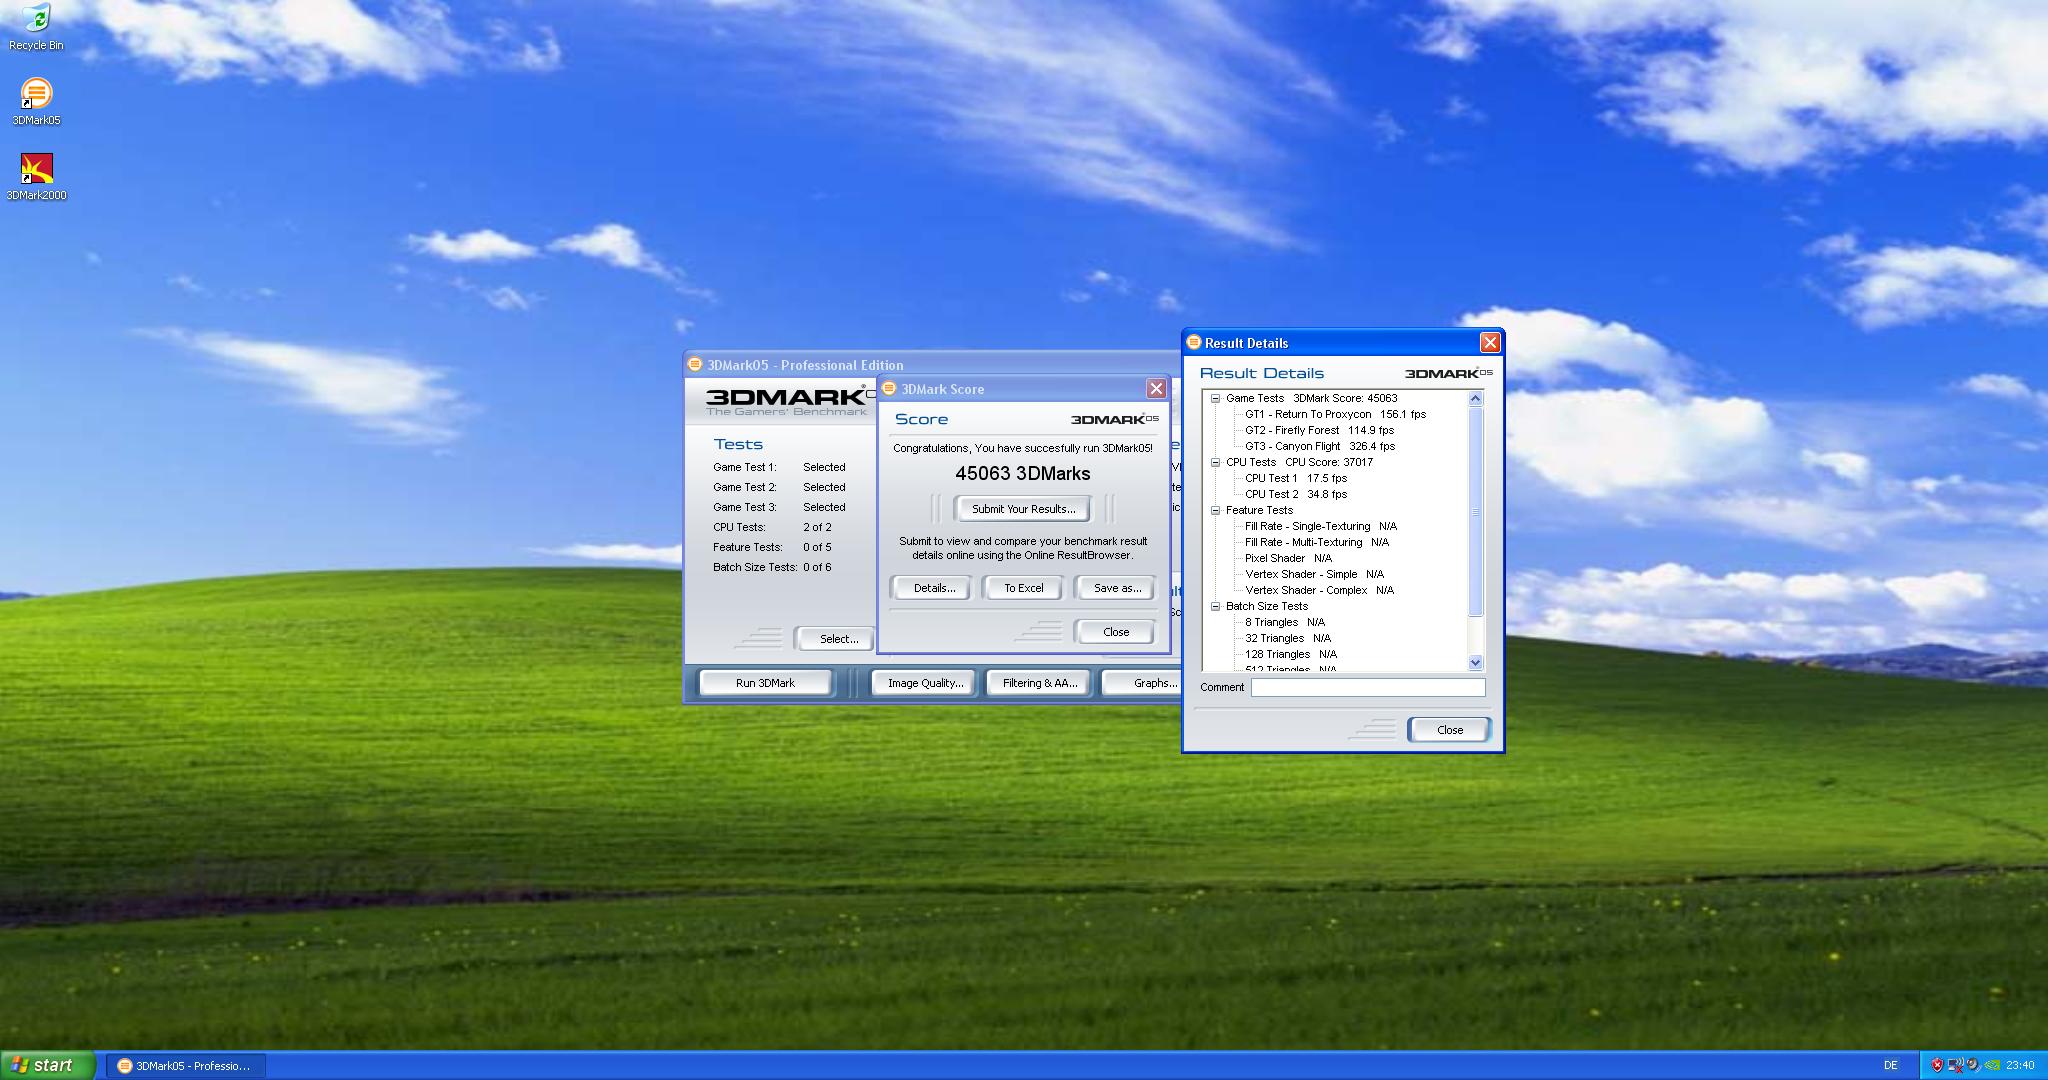The height and width of the screenshot is (1080, 2048).
Task: Click the Save as... button
Action: click(x=1116, y=588)
